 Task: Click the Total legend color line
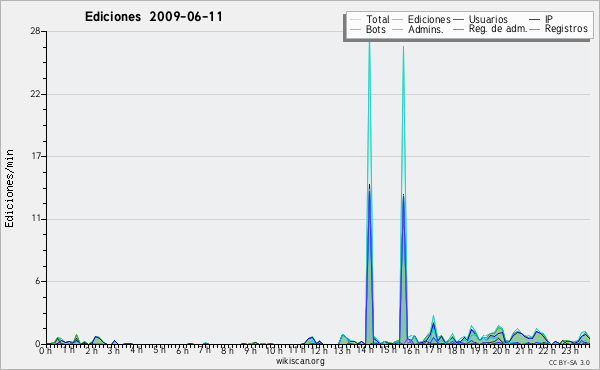(x=355, y=20)
